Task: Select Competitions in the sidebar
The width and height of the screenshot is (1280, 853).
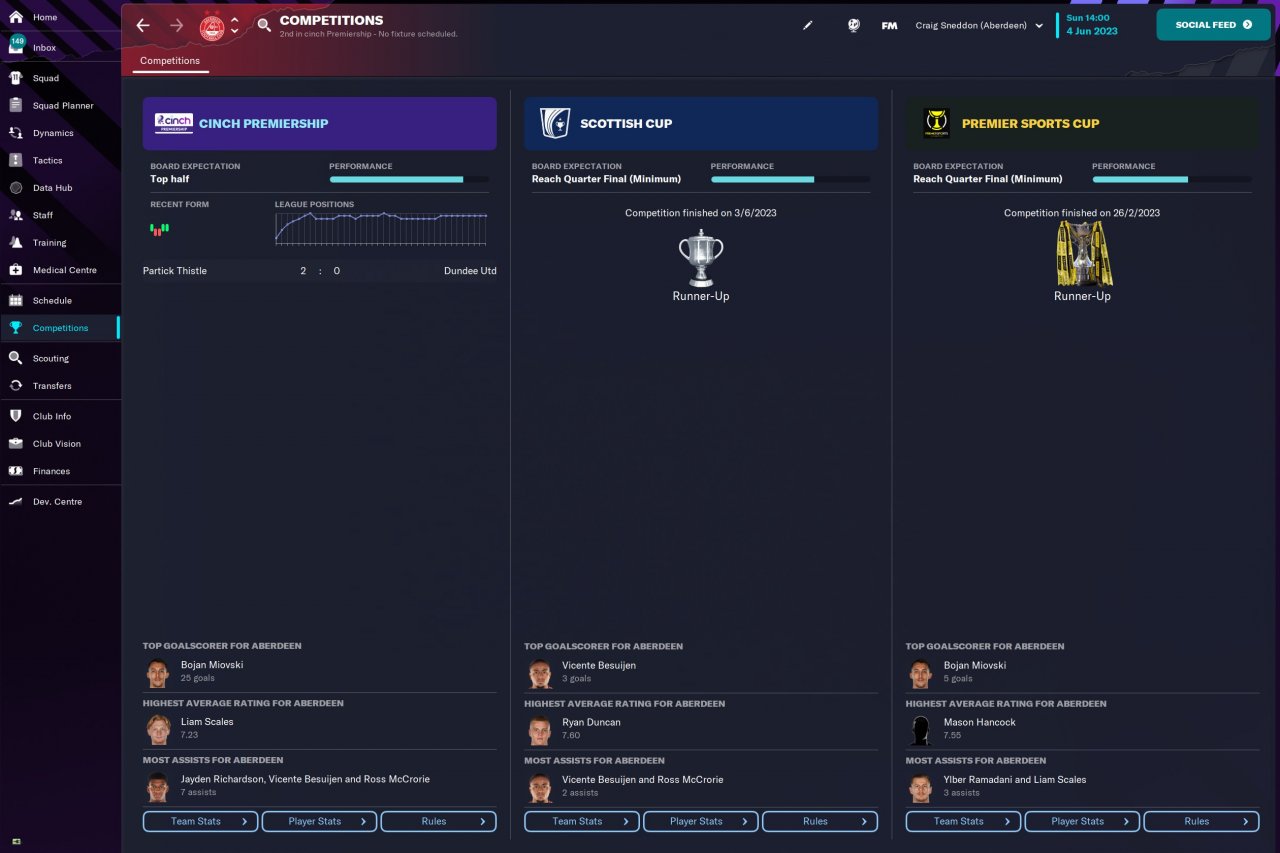Action: [x=60, y=328]
